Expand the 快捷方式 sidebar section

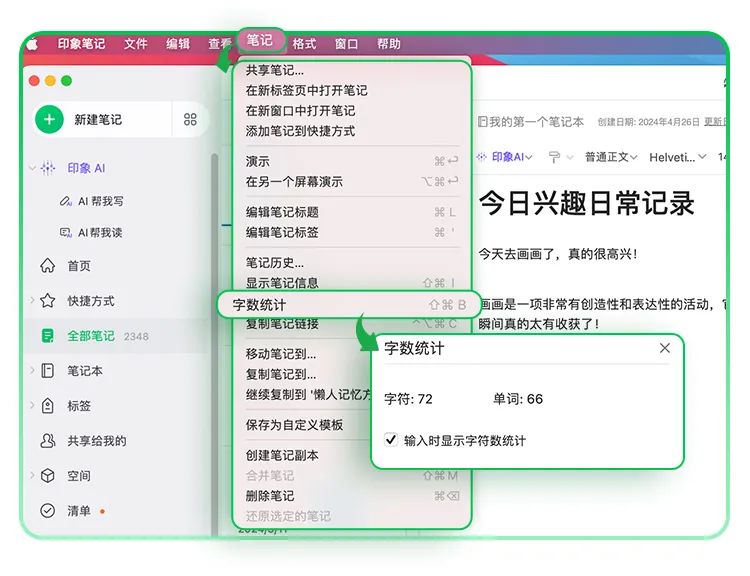[33, 300]
